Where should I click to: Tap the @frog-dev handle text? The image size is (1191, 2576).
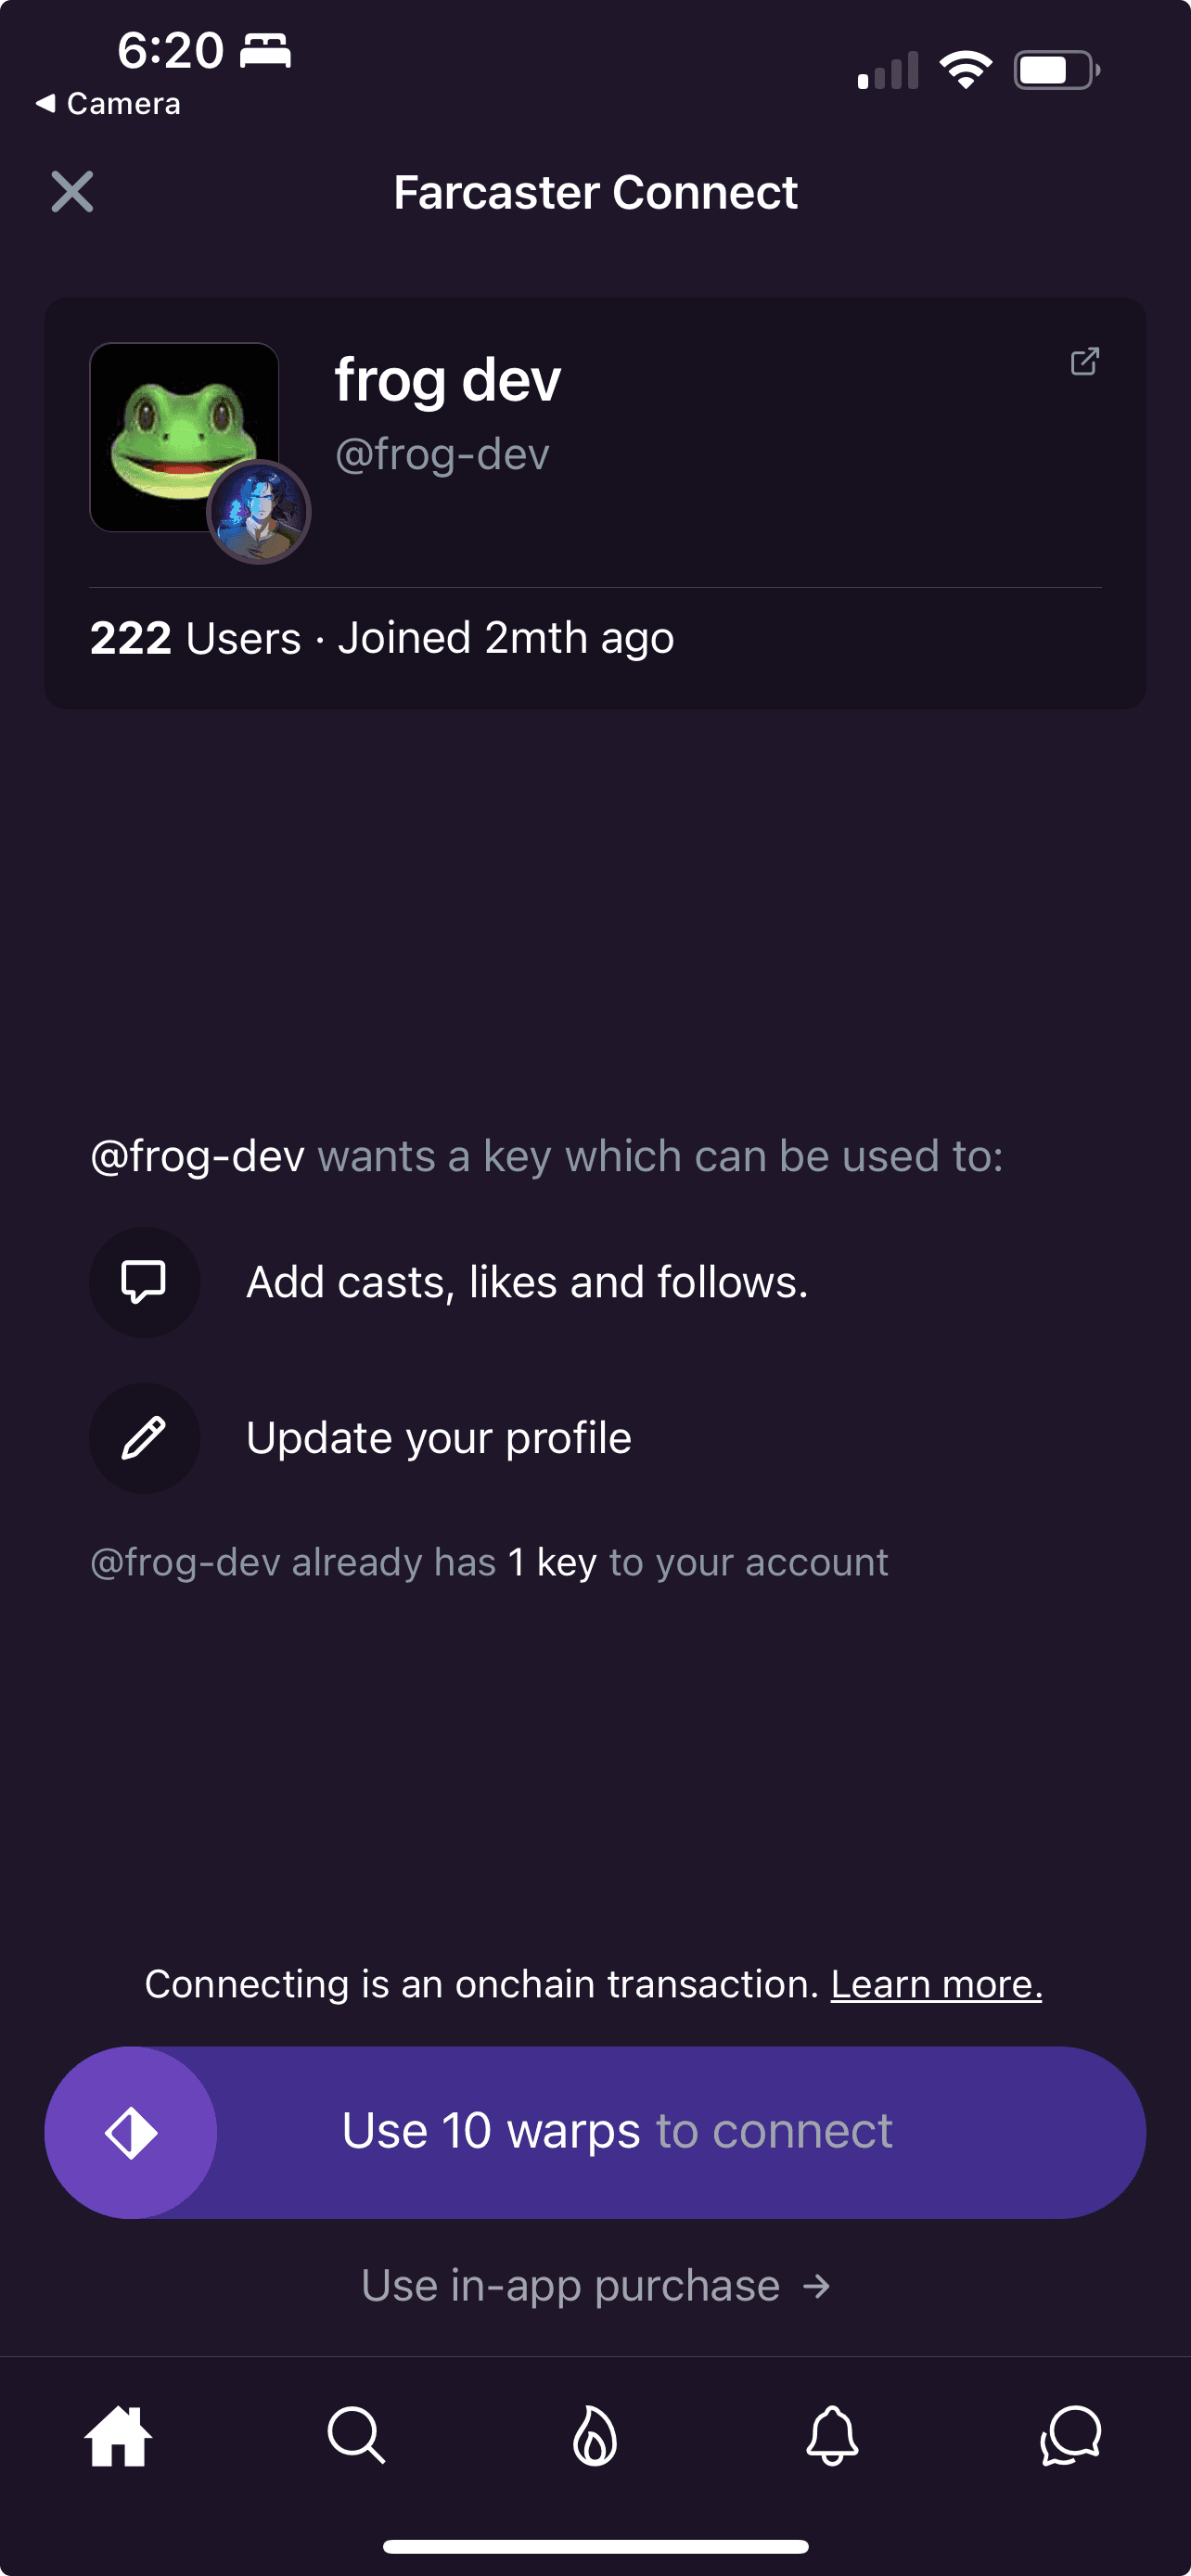click(x=442, y=454)
